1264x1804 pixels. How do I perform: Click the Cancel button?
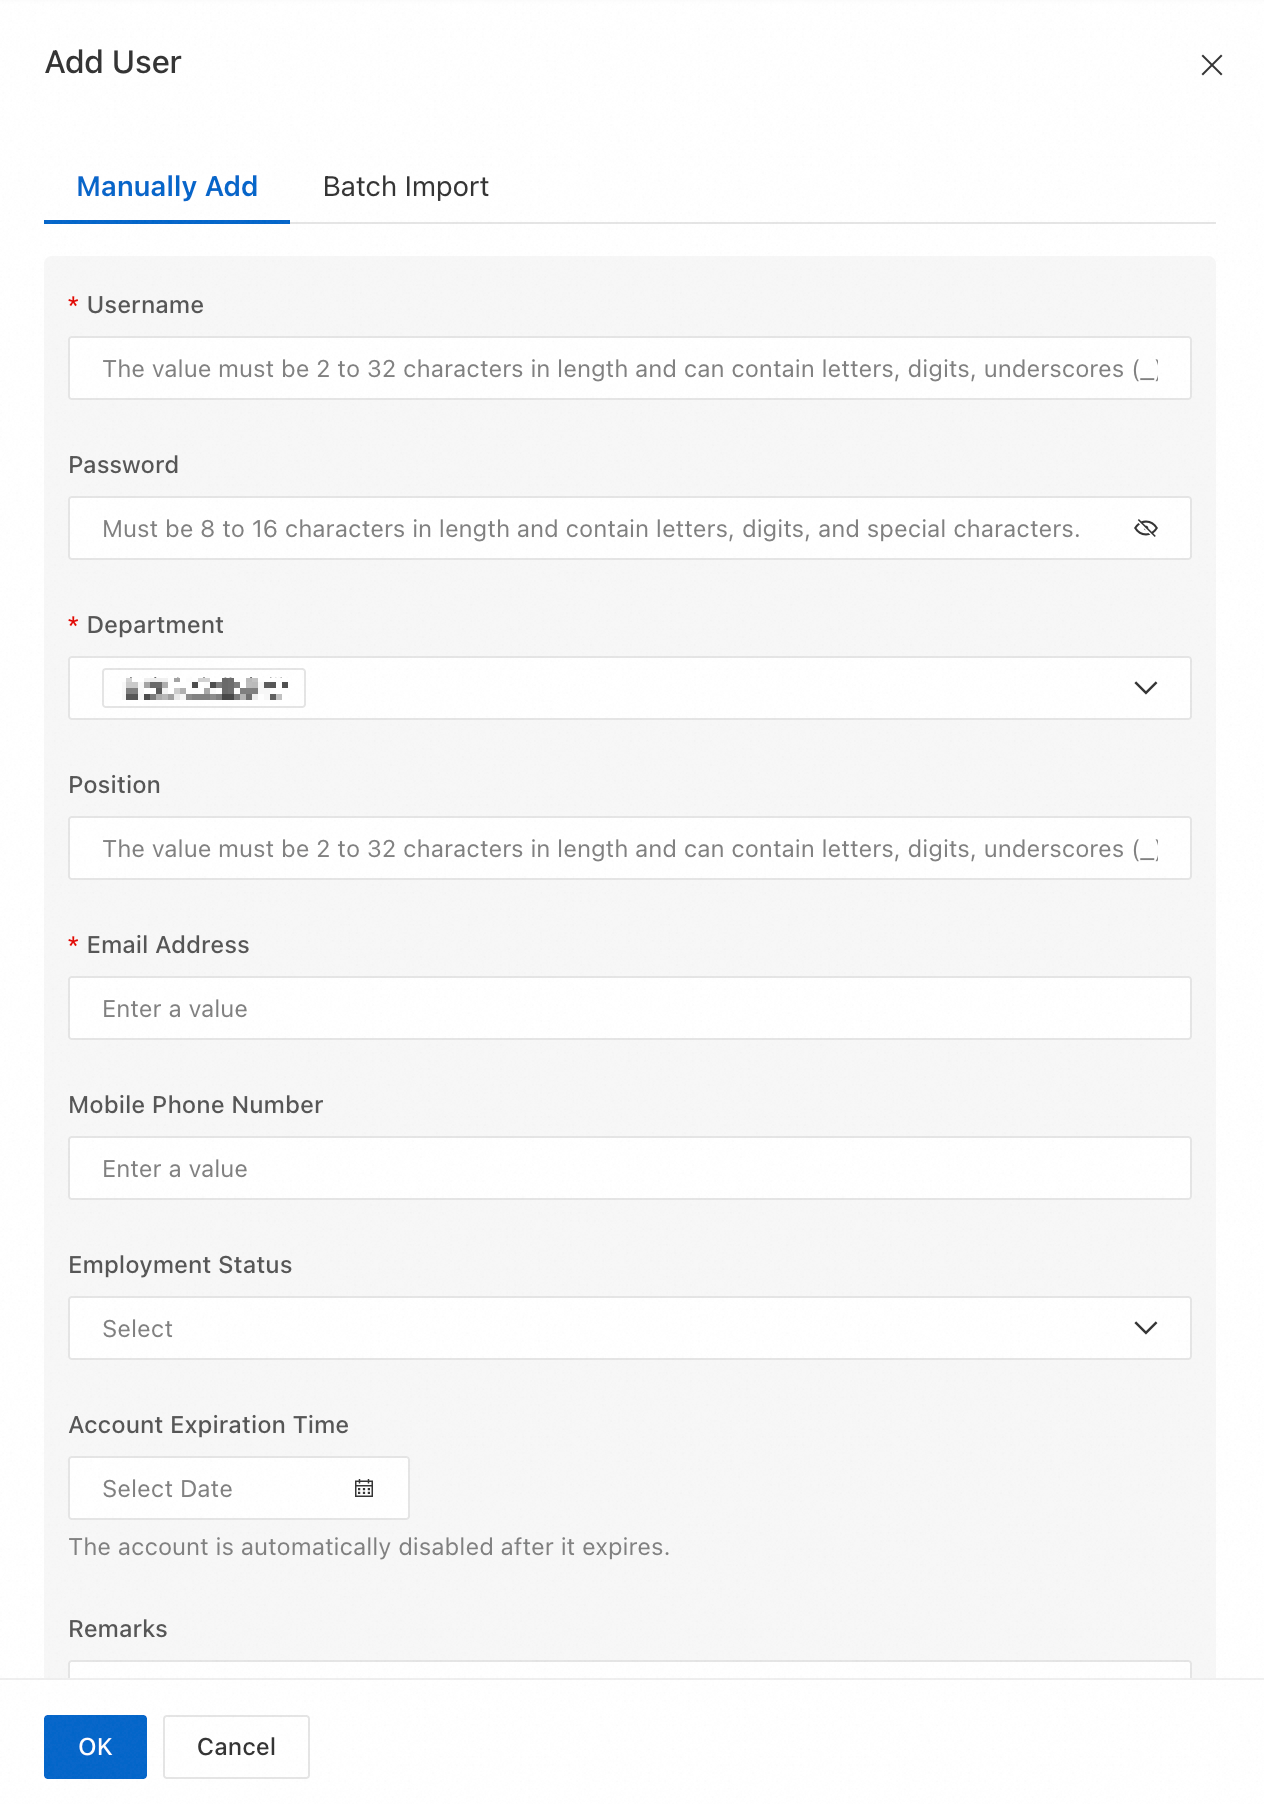pos(236,1746)
